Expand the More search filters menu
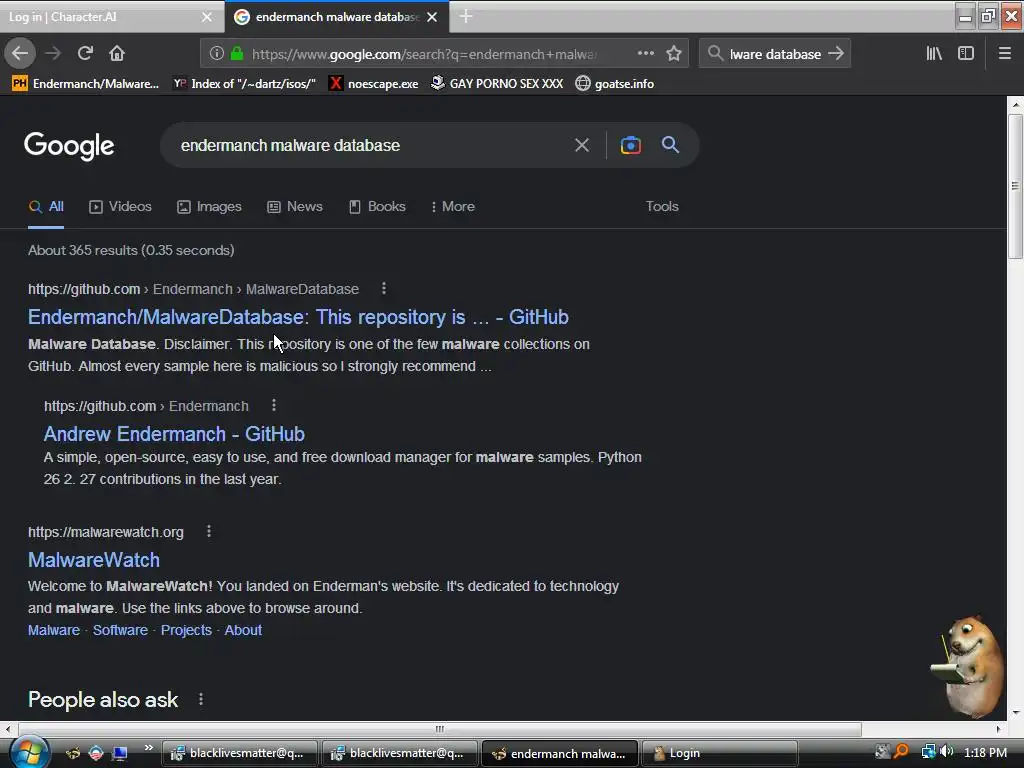This screenshot has height=768, width=1024. [453, 206]
